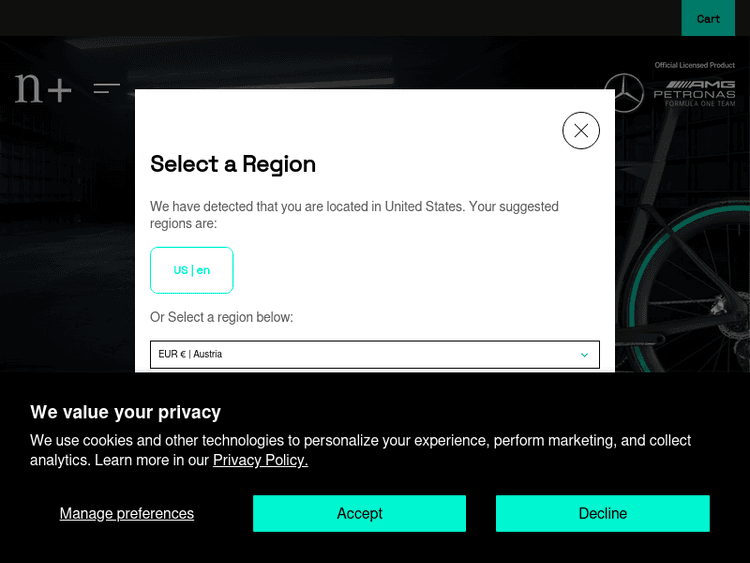Choose the suggested US | en region
Viewport: 750px width, 563px height.
point(192,270)
